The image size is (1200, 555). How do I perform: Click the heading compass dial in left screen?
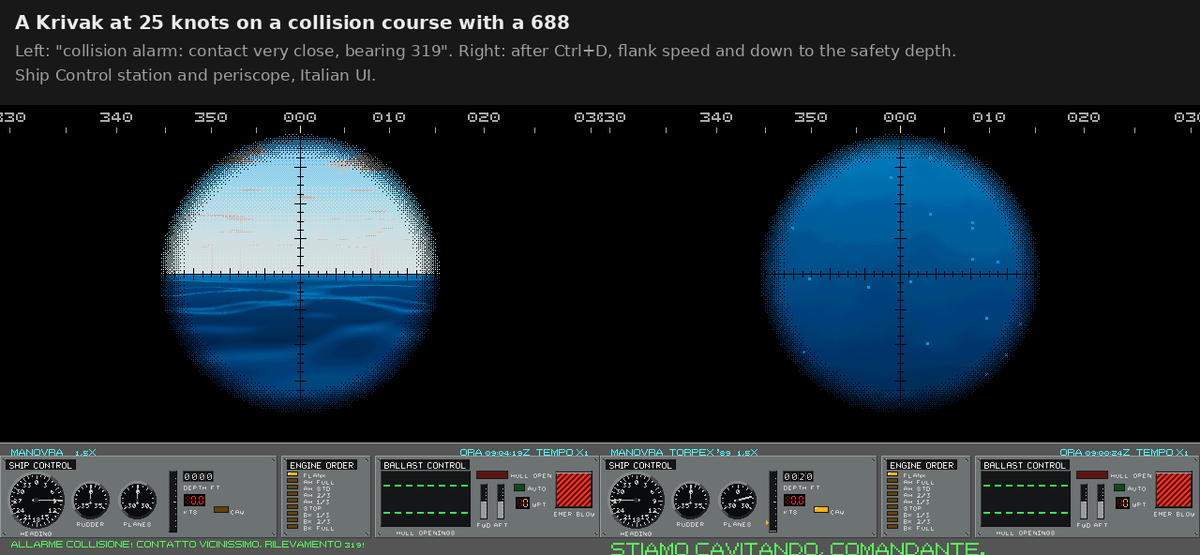pos(37,500)
